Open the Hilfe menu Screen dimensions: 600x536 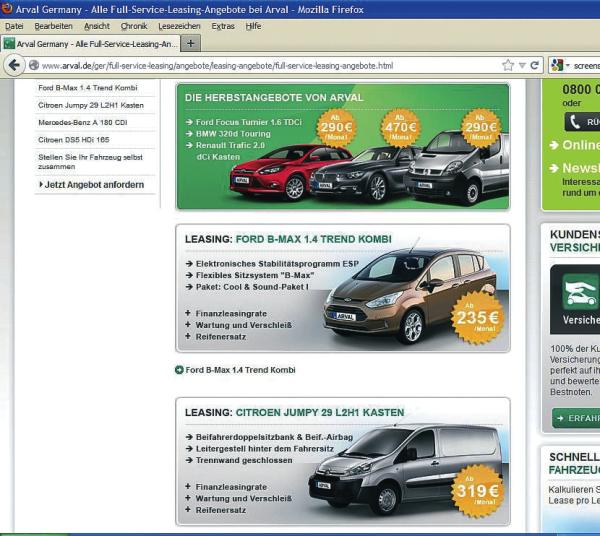tap(253, 26)
